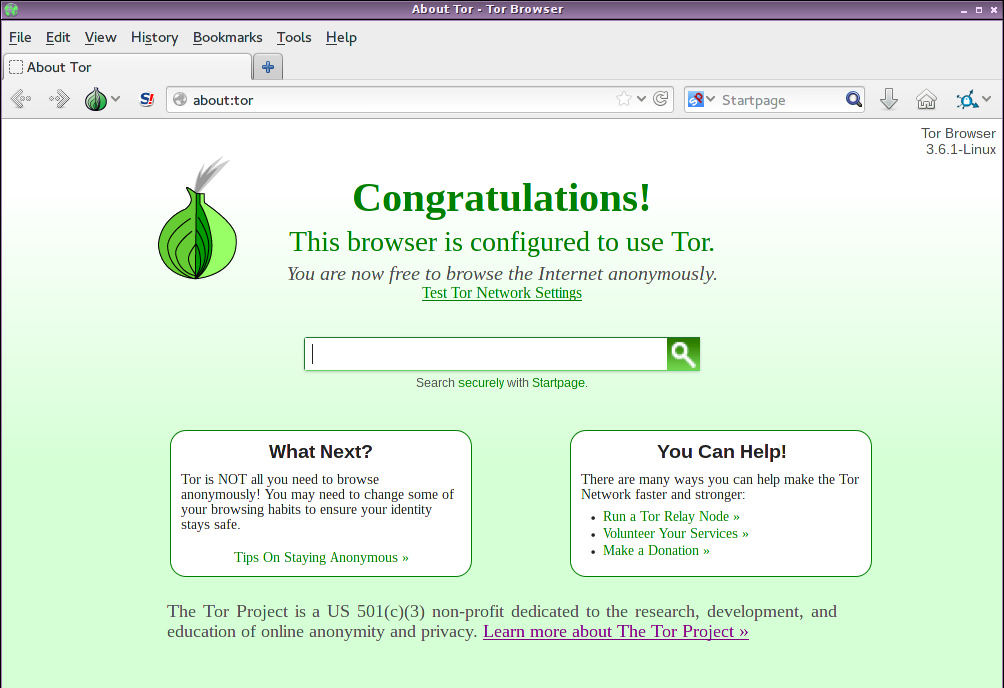Click the '3.6.1-Linux' version text
Screen dimensions: 1004x688
tap(960, 149)
